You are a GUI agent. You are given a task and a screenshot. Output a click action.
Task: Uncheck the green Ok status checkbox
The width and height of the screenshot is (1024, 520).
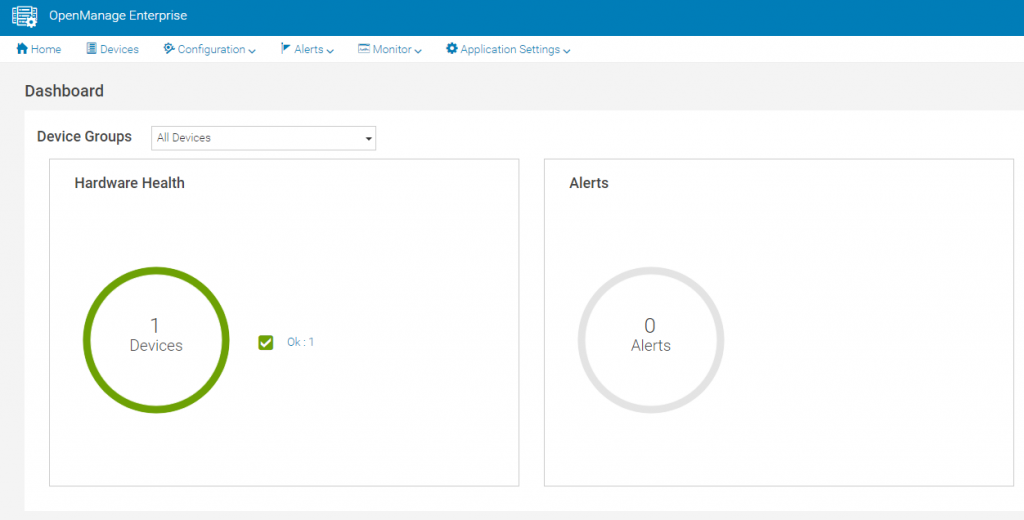pyautogui.click(x=265, y=342)
